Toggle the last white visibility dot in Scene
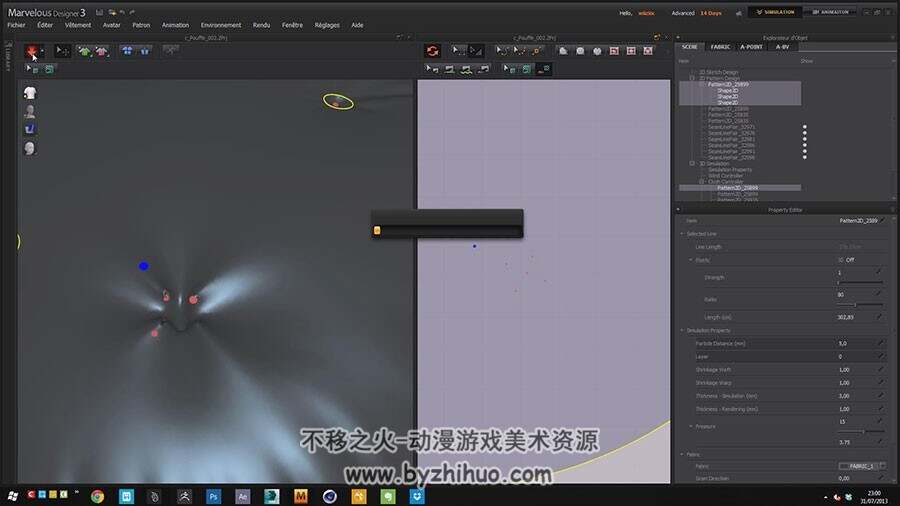This screenshot has height=506, width=900. (805, 157)
